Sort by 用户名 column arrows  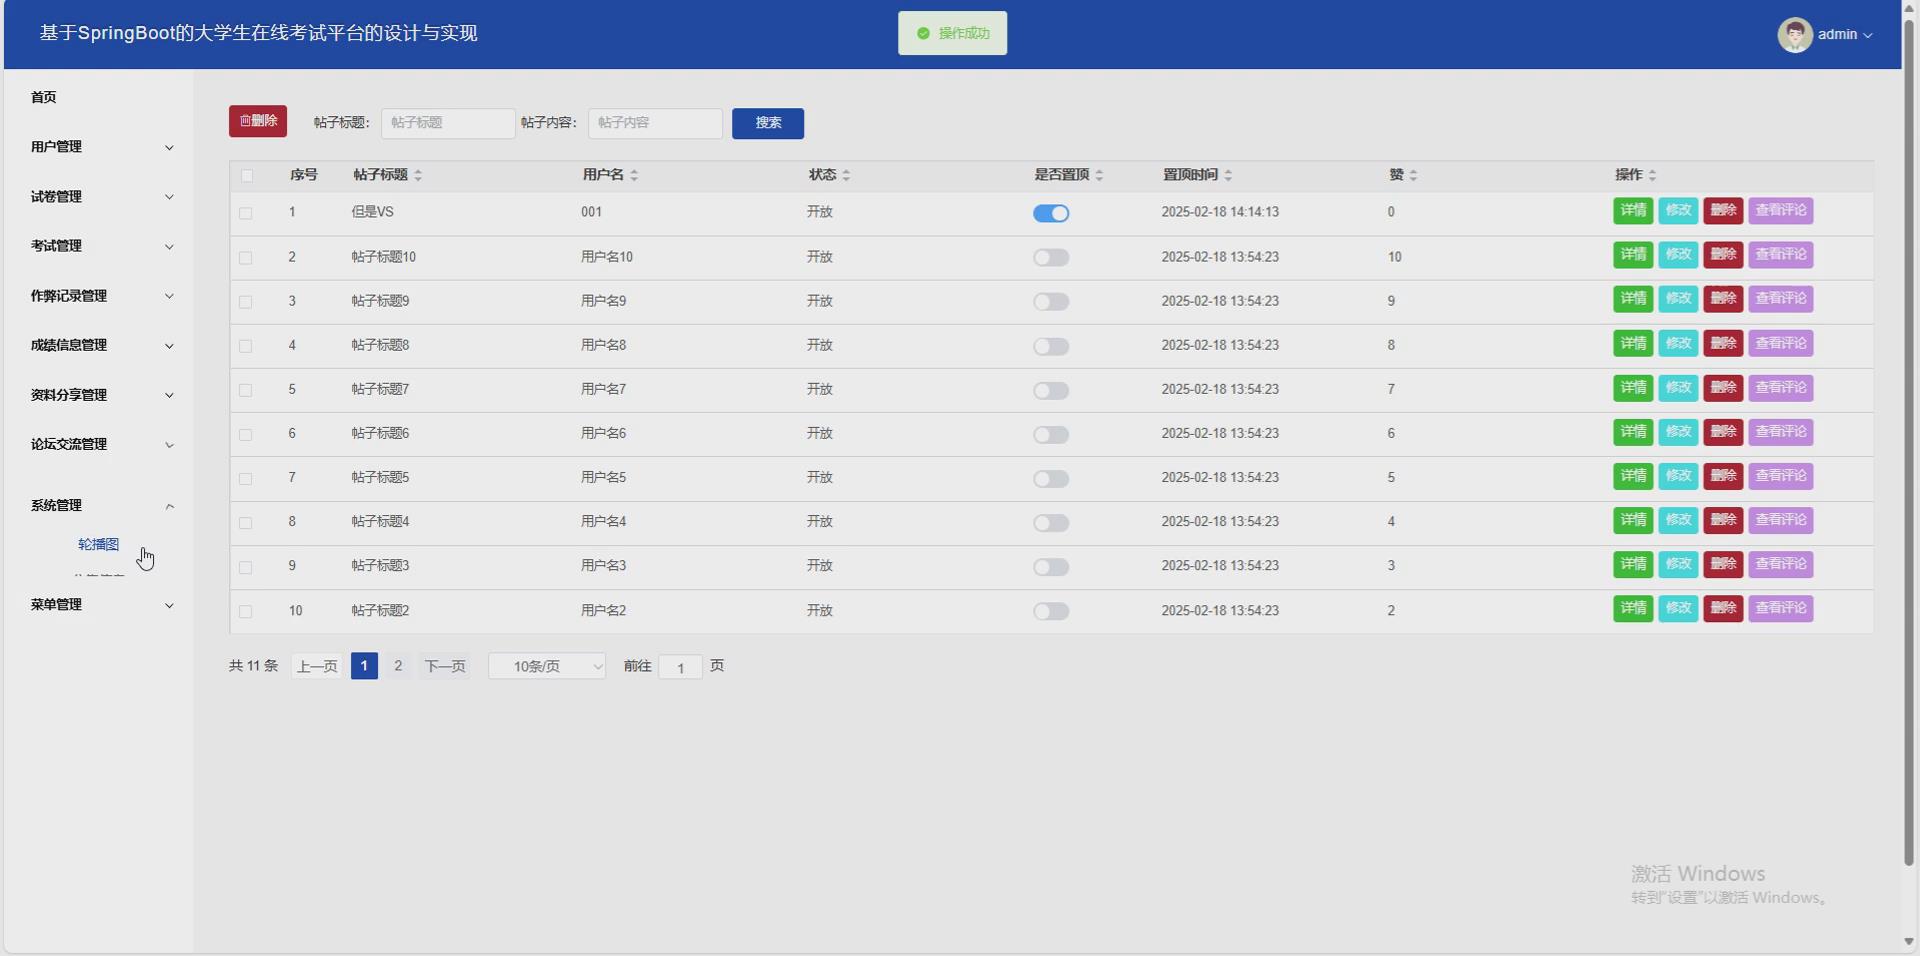click(x=634, y=175)
